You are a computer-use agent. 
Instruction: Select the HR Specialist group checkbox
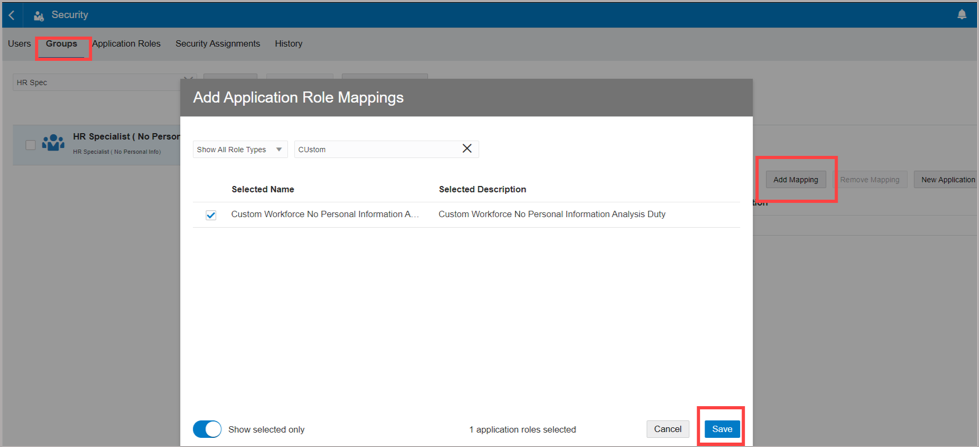[x=30, y=145]
